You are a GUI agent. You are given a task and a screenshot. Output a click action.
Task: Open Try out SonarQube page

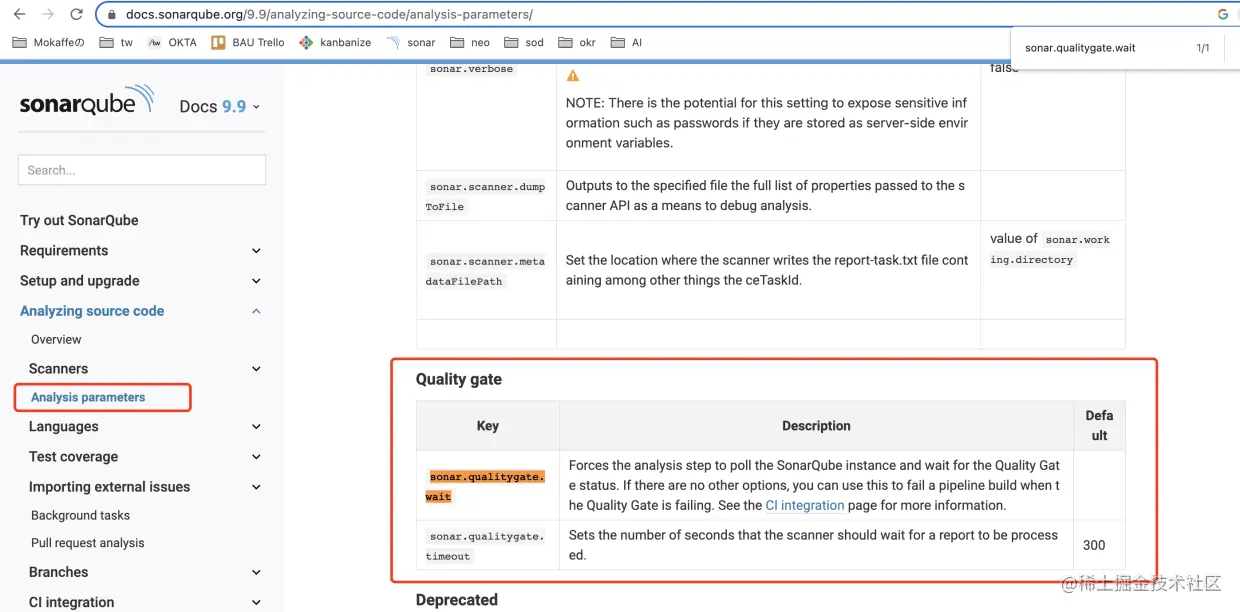point(79,220)
